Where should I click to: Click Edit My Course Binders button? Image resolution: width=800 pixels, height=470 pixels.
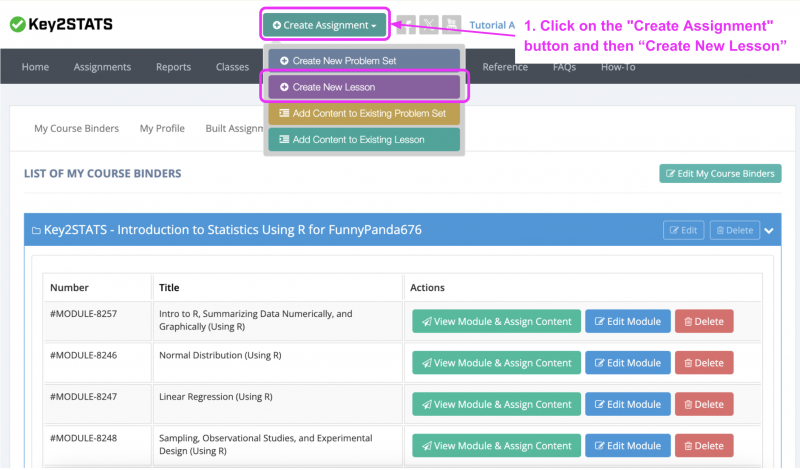click(720, 173)
